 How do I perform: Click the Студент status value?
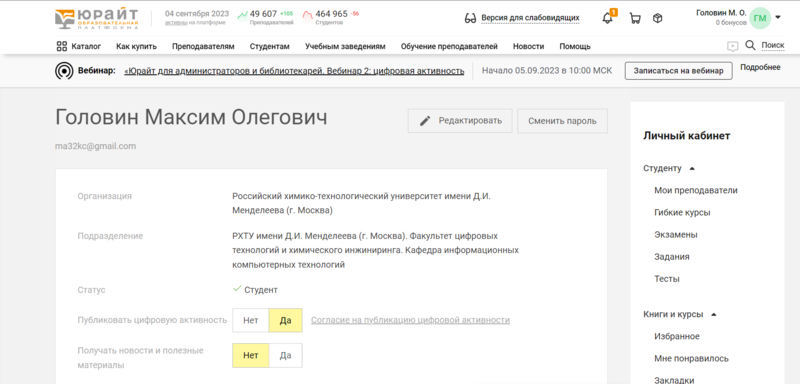(x=261, y=290)
